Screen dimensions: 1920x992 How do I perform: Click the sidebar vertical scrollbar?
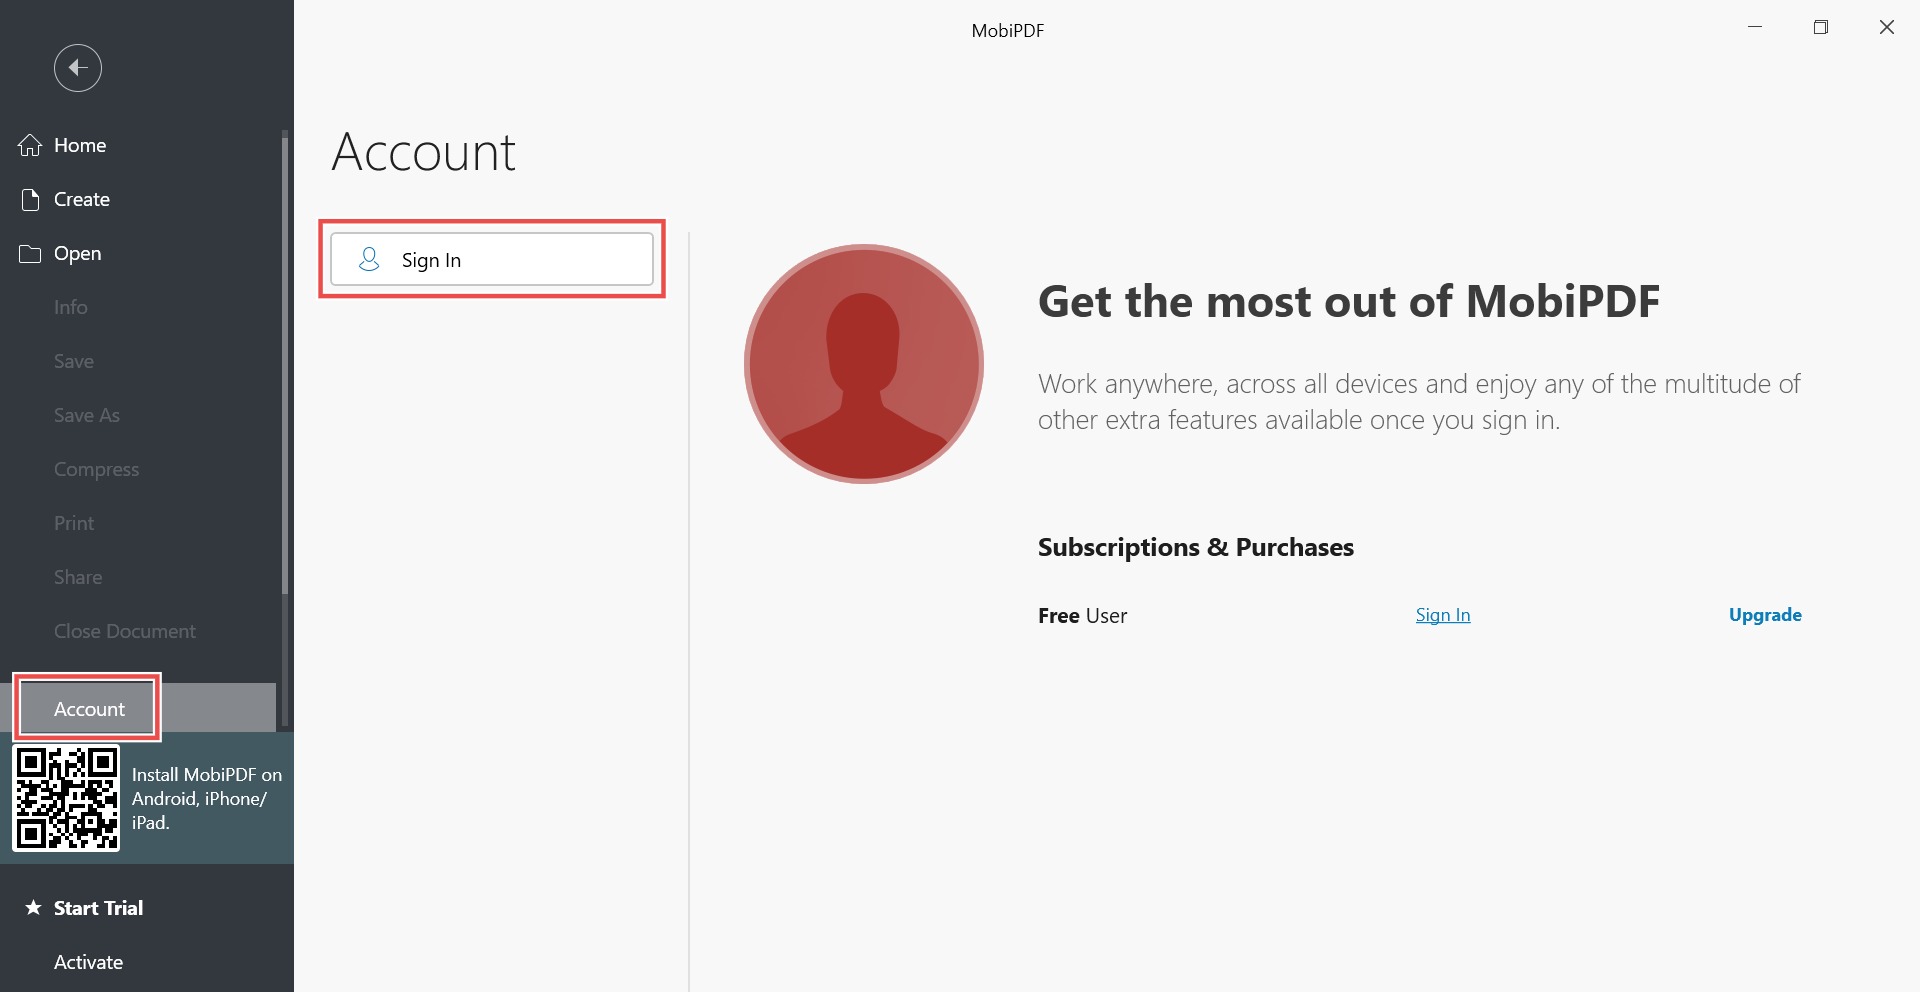pos(285,365)
